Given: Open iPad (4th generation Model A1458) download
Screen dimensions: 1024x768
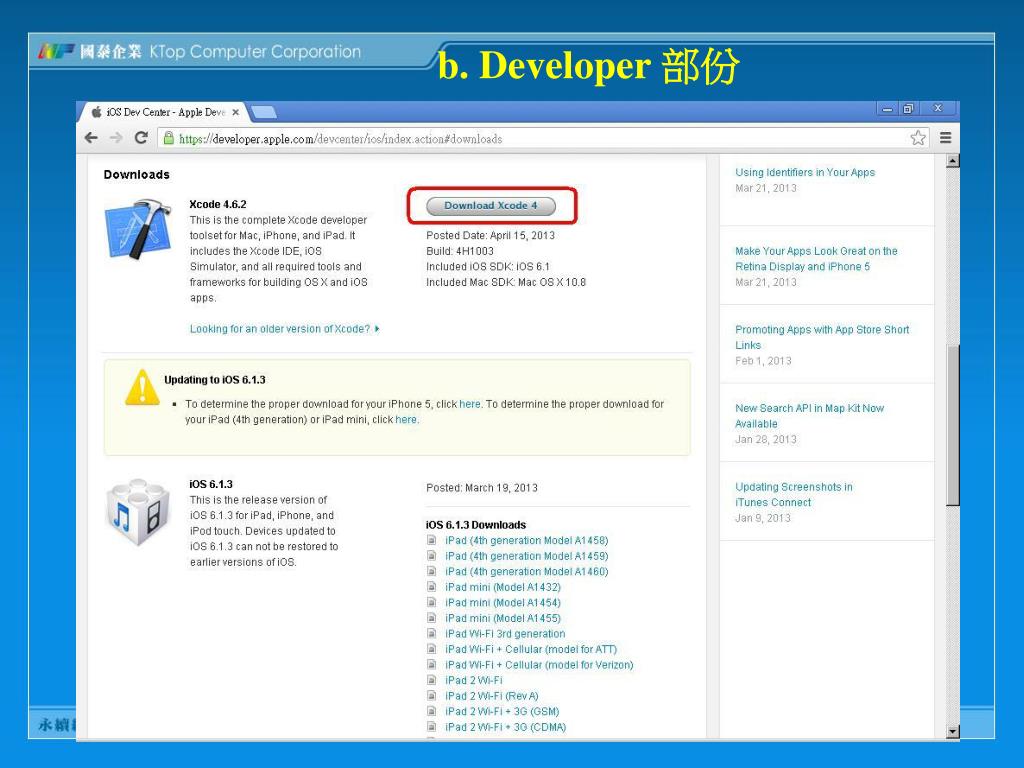Looking at the screenshot, I should coord(526,541).
